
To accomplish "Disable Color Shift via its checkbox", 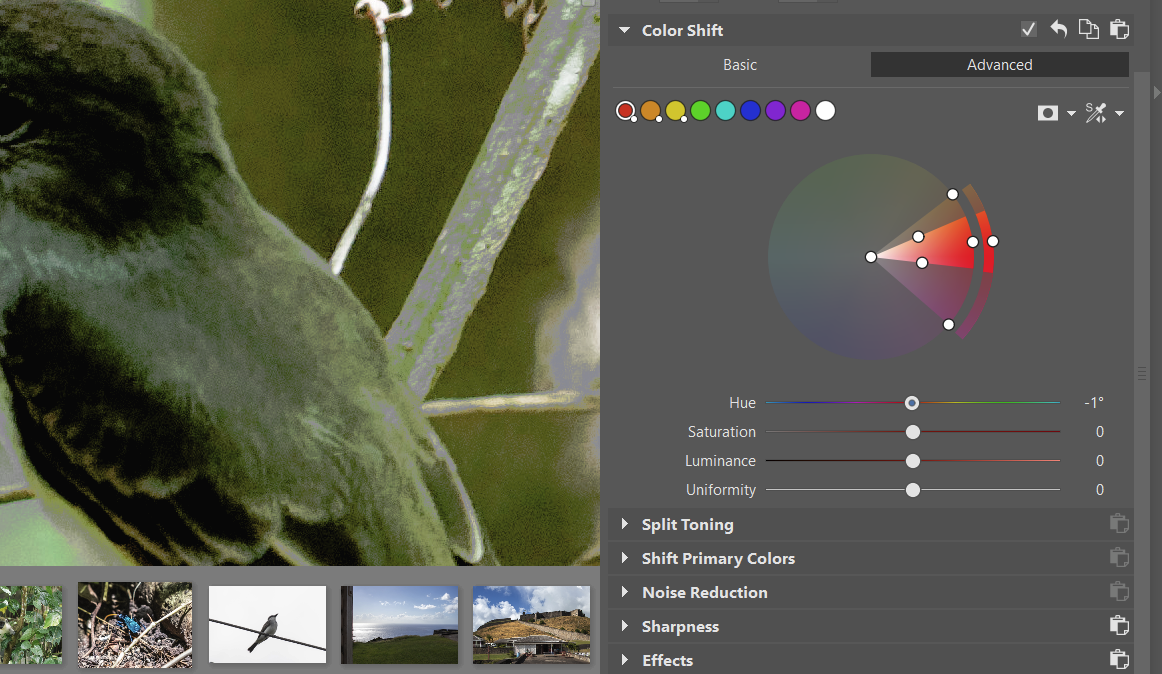I will pos(1029,29).
